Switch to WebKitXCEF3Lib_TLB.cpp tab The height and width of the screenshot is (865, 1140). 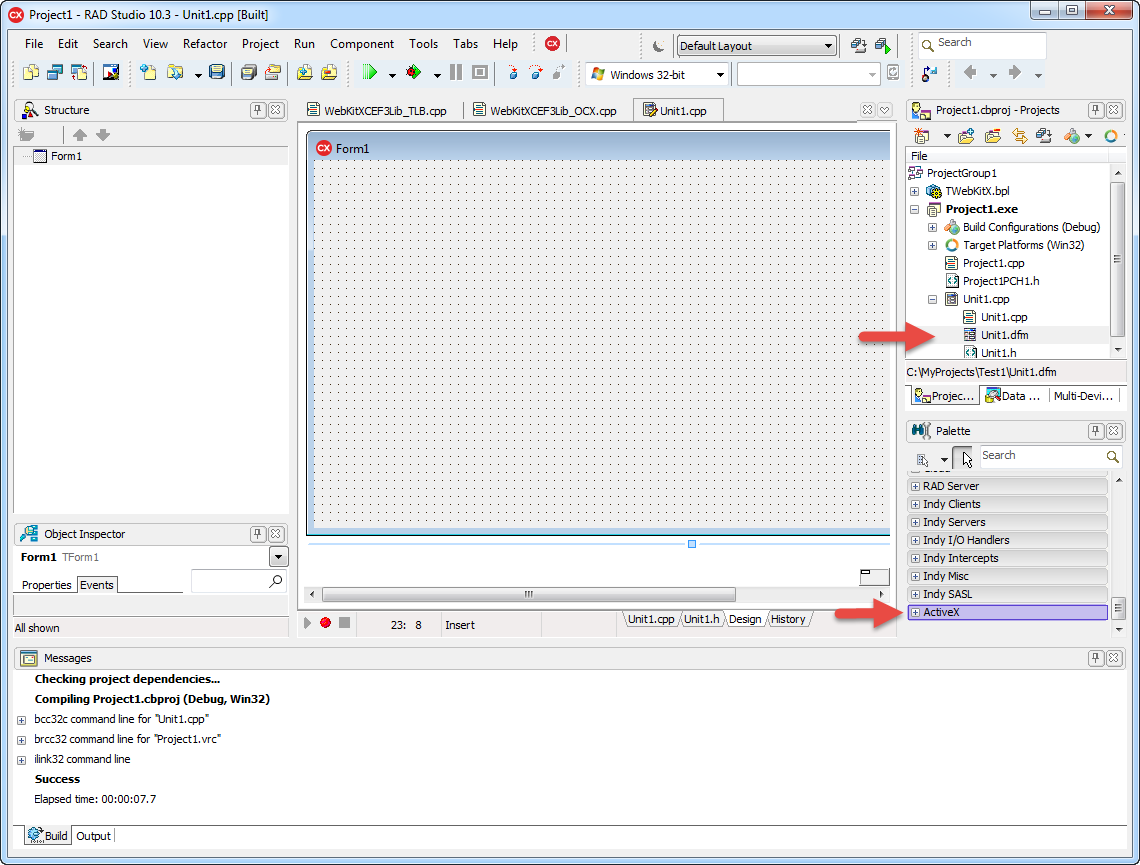[377, 110]
